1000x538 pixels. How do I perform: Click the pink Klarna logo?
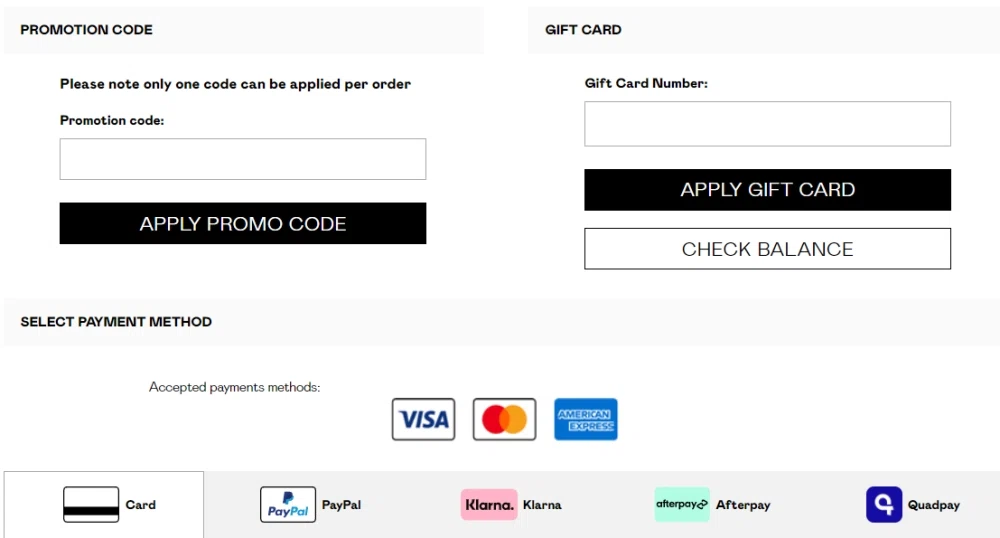coord(489,505)
